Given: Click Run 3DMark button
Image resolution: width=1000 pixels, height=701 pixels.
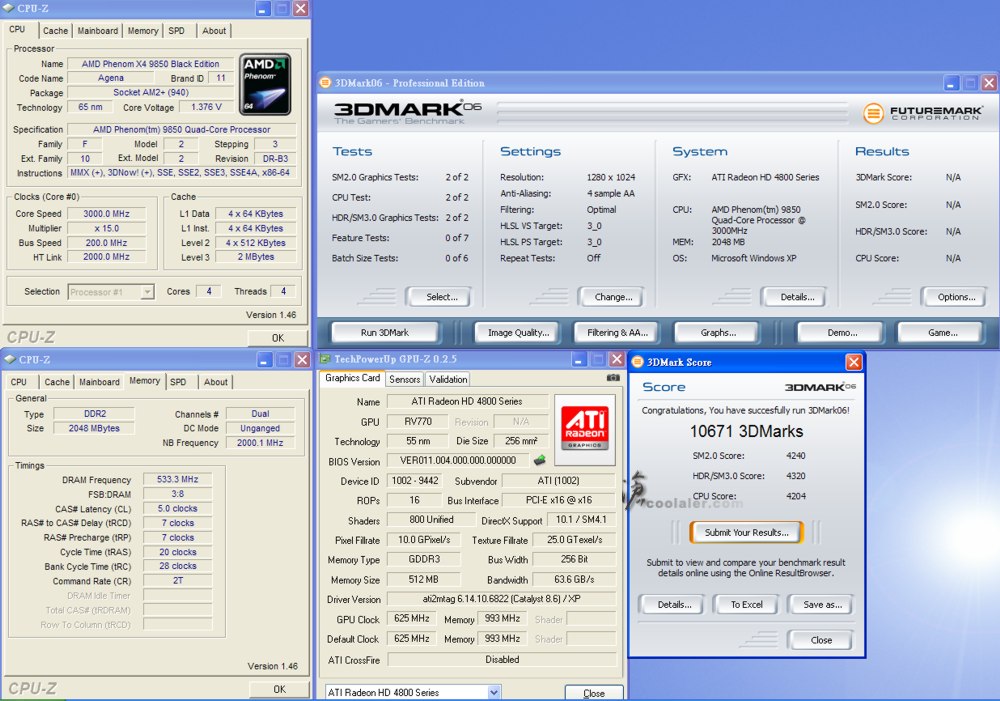Looking at the screenshot, I should coord(385,332).
